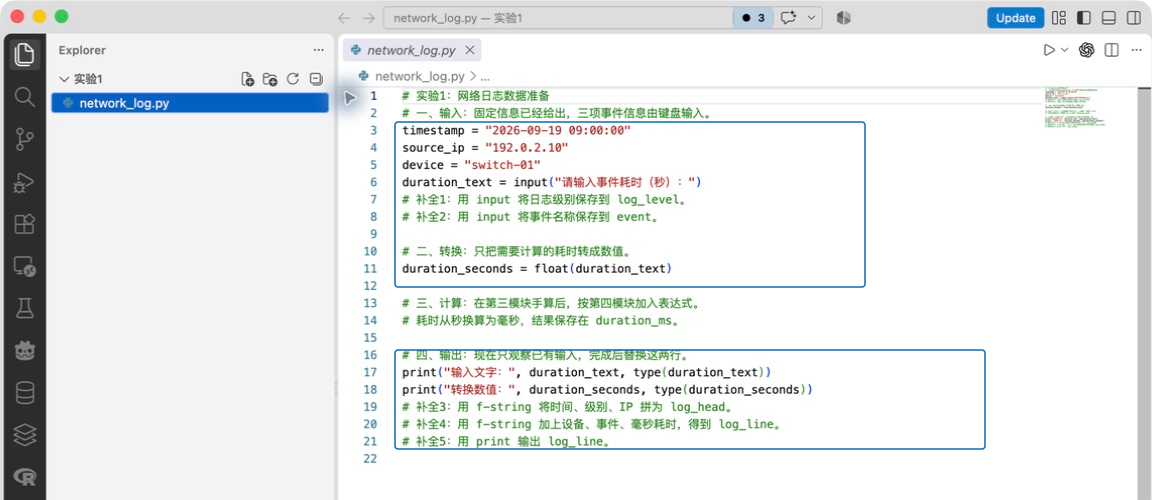This screenshot has height=500, width=1152.
Task: Toggle the secondary side bar visibility
Action: (1134, 18)
